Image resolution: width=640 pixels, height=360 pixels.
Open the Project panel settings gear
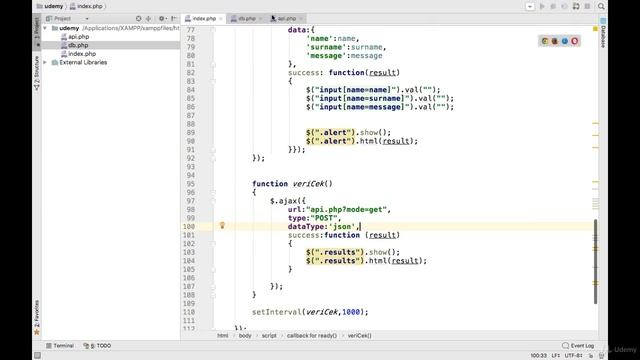(162, 18)
